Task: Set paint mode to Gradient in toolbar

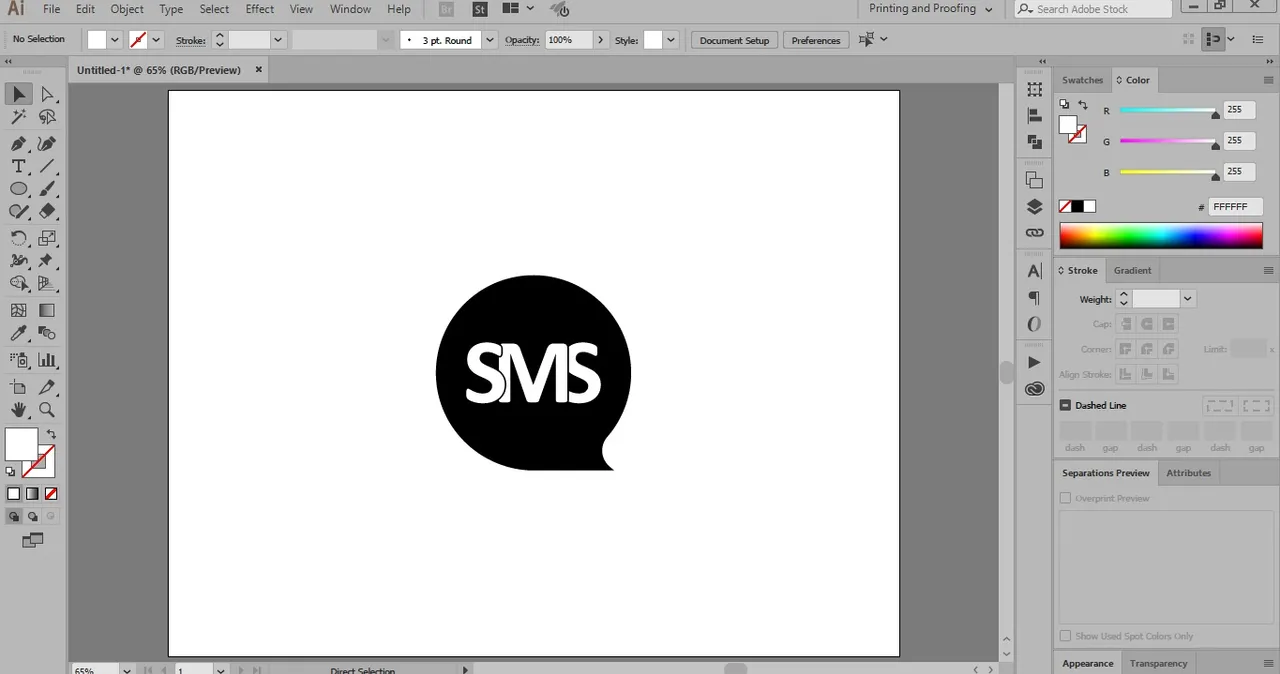Action: tap(32, 494)
